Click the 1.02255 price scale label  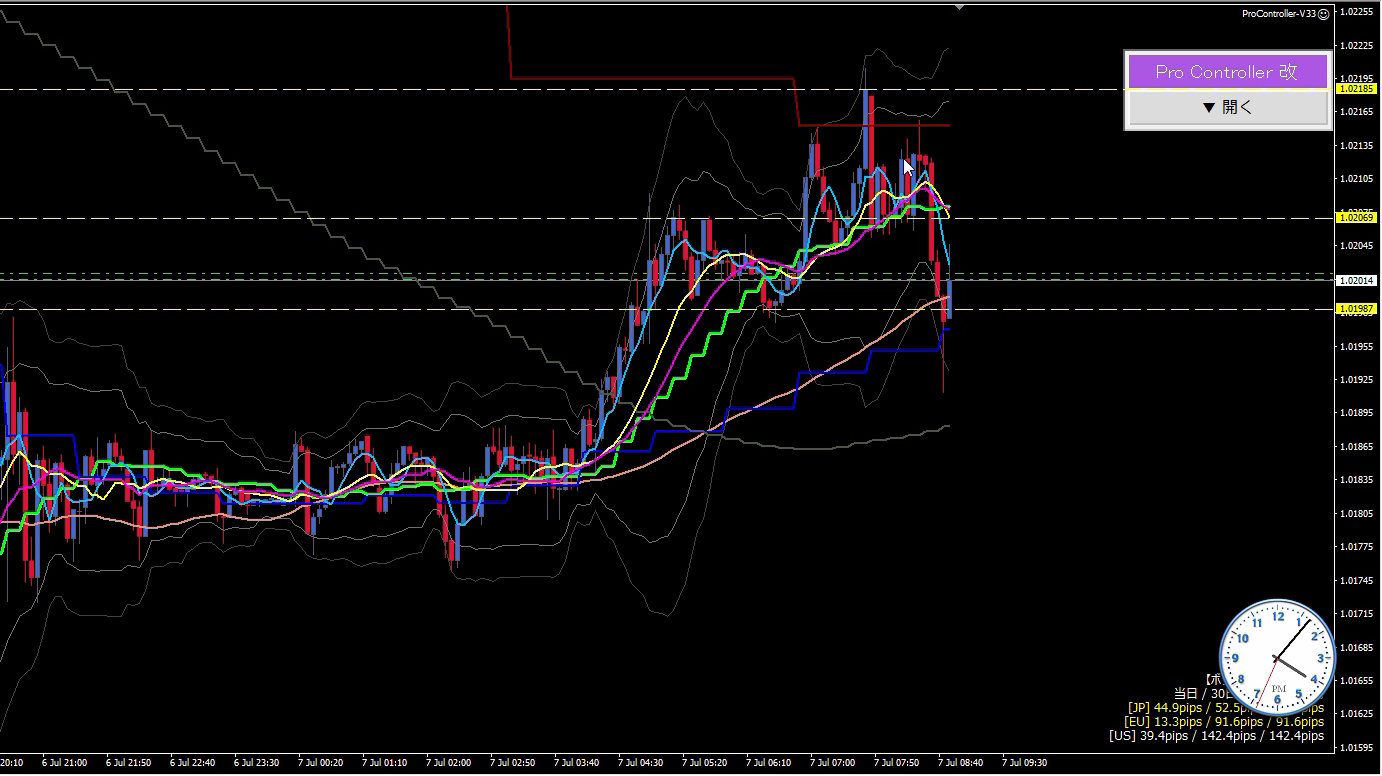1356,12
